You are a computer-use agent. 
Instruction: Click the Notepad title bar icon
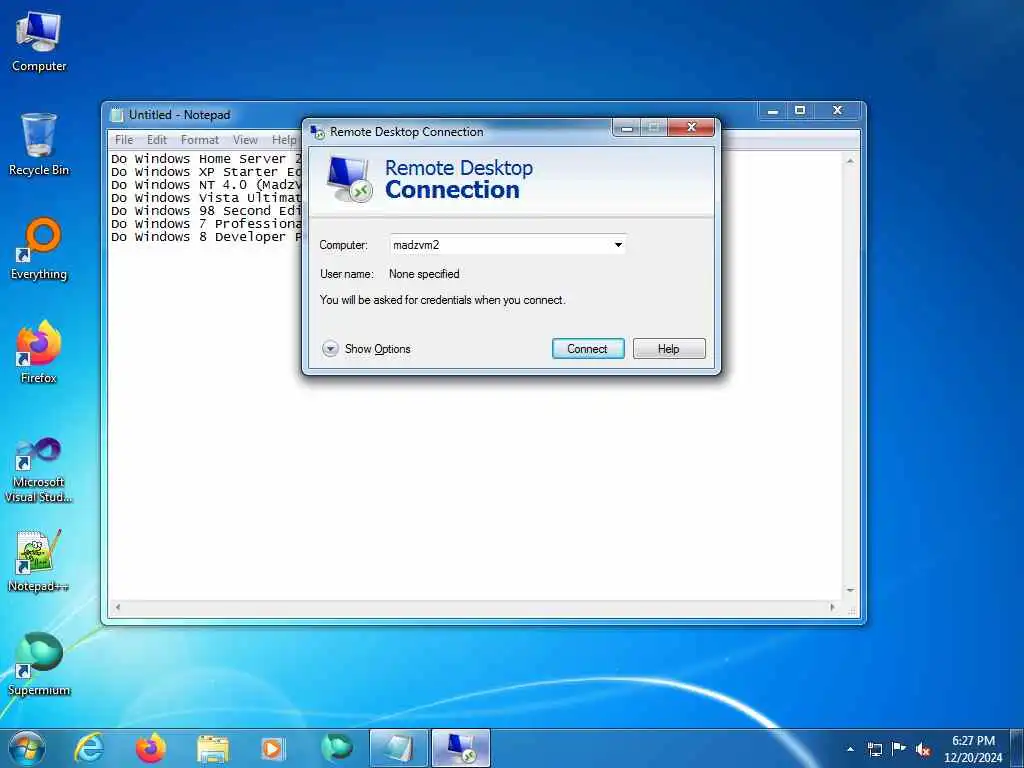[117, 115]
